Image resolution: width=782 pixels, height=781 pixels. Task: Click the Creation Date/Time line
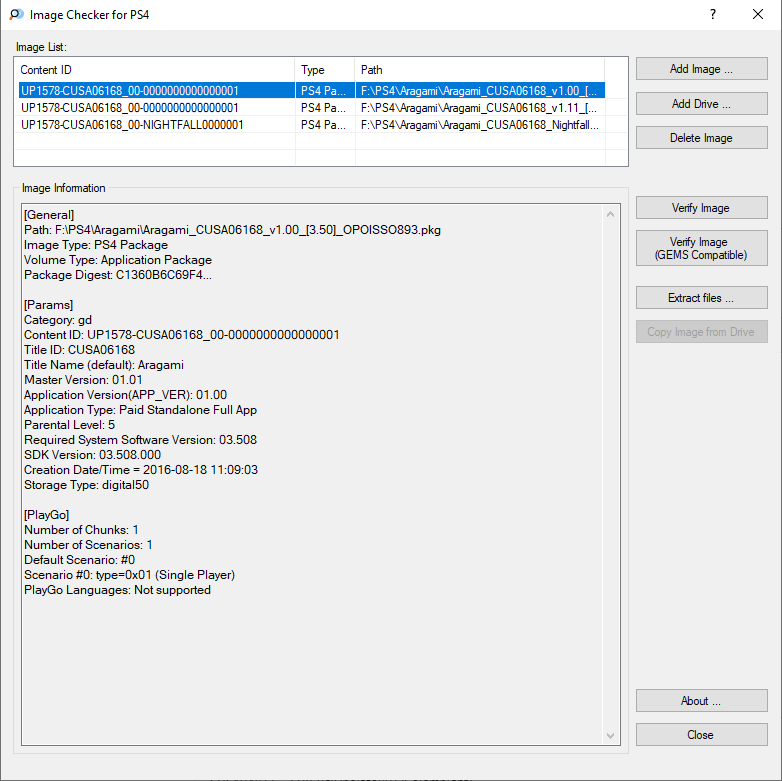click(x=141, y=469)
